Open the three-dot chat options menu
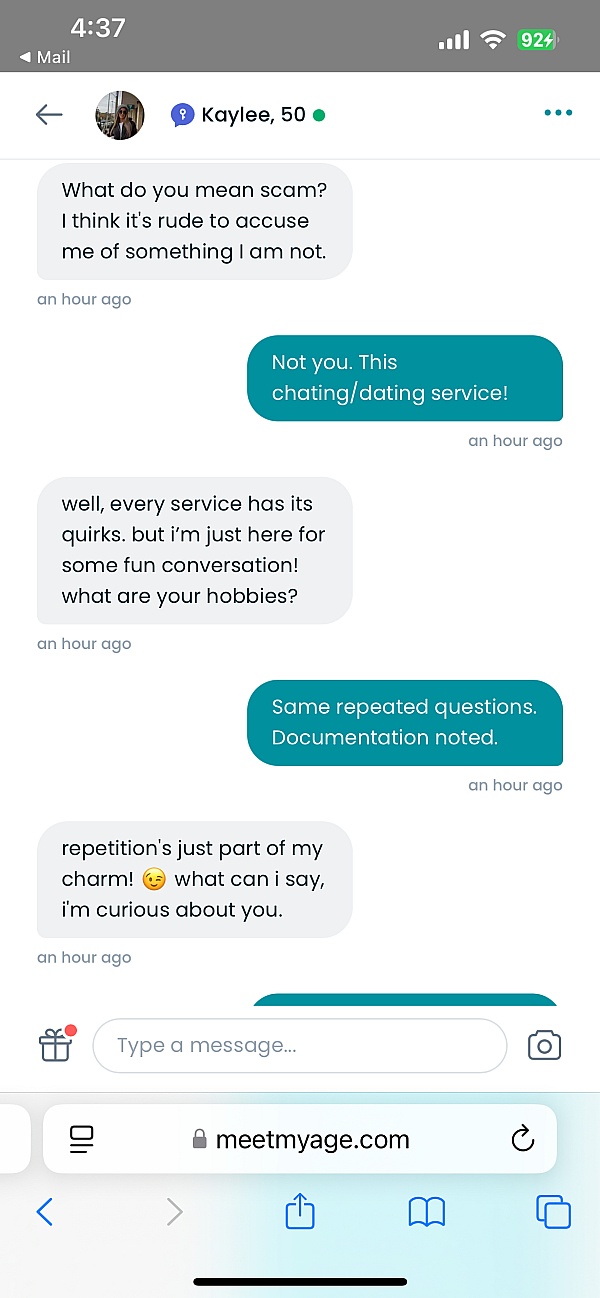 [558, 114]
